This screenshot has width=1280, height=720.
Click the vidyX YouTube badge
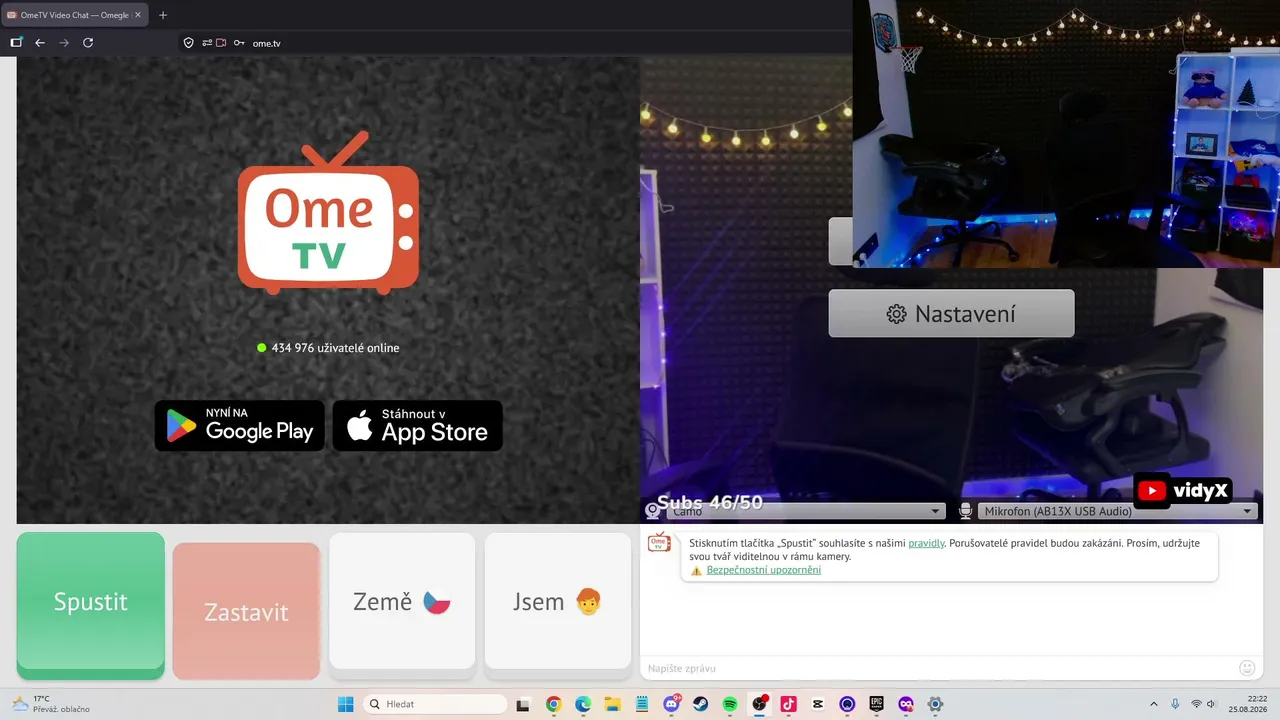click(x=1183, y=491)
